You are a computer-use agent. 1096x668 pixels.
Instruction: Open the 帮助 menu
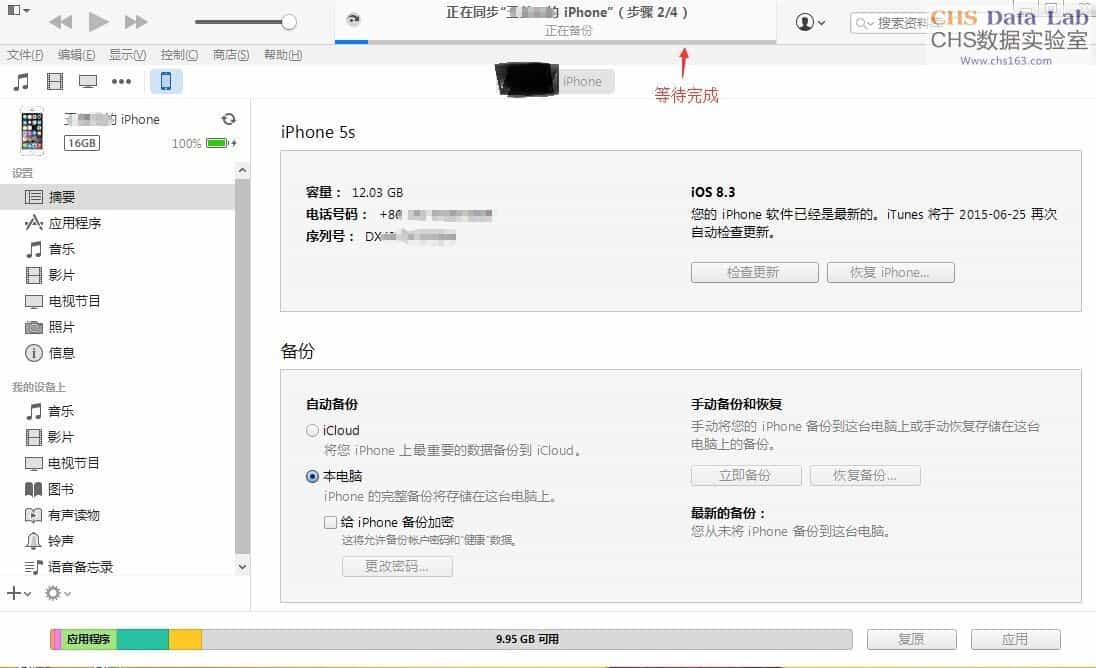point(283,55)
